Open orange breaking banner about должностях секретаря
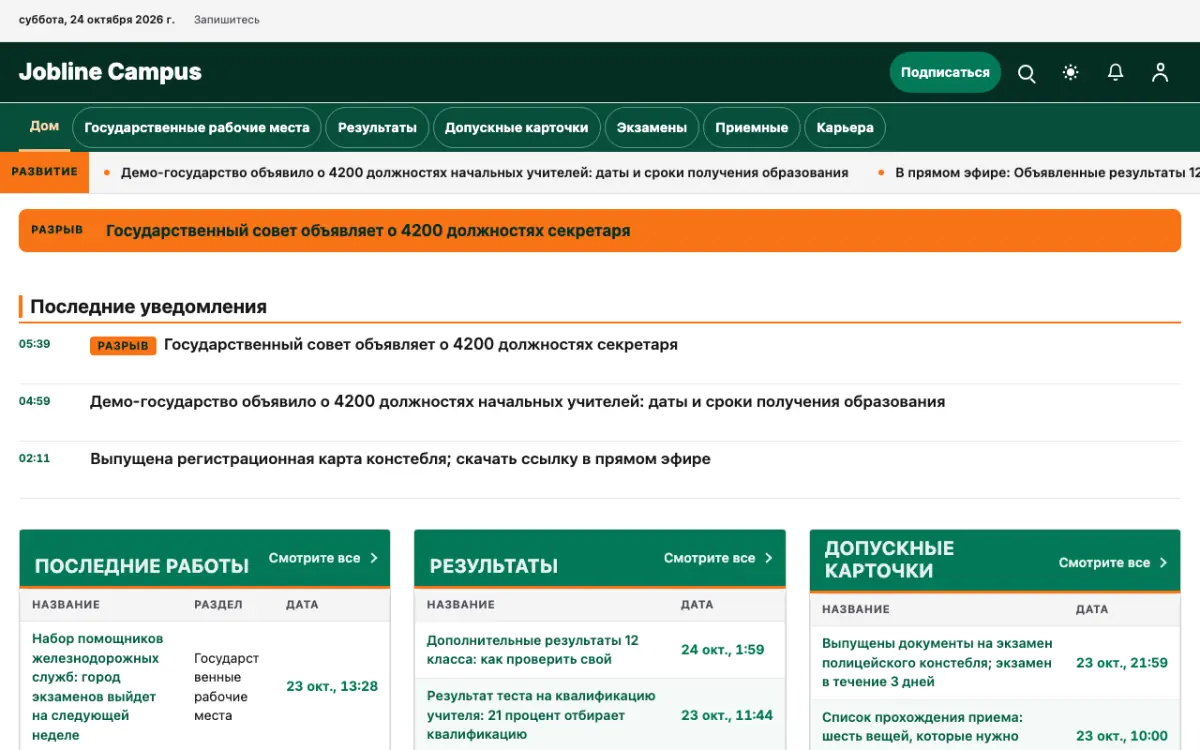This screenshot has height=750, width=1200. [x=600, y=230]
